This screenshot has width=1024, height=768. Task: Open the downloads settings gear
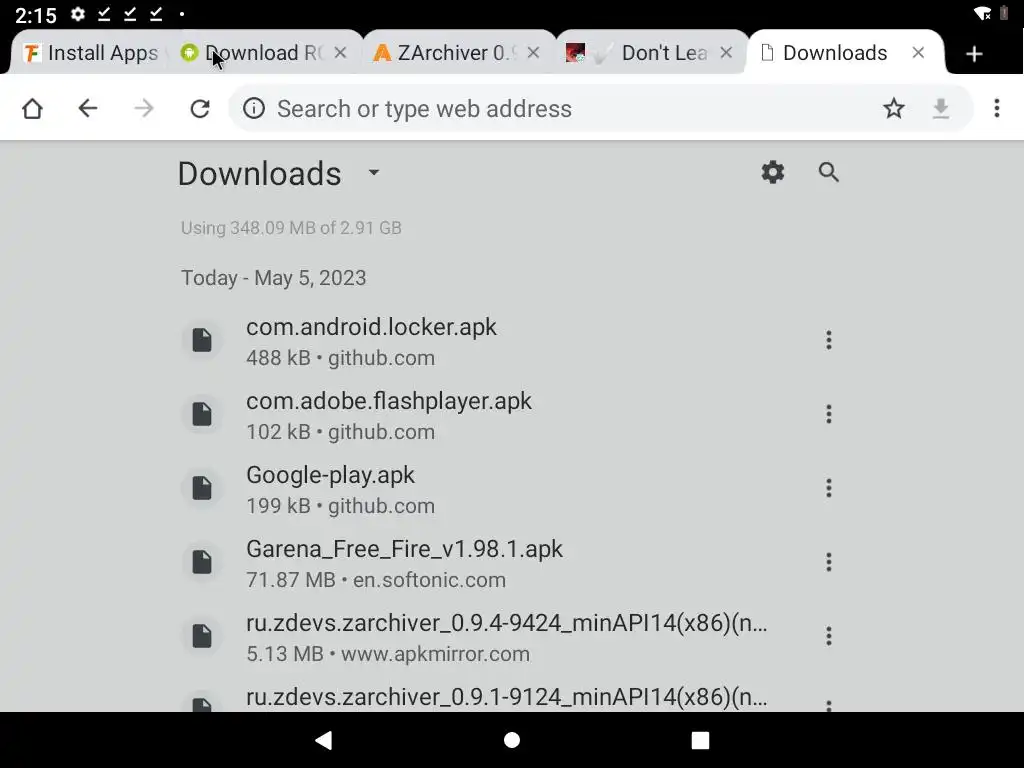coord(772,172)
